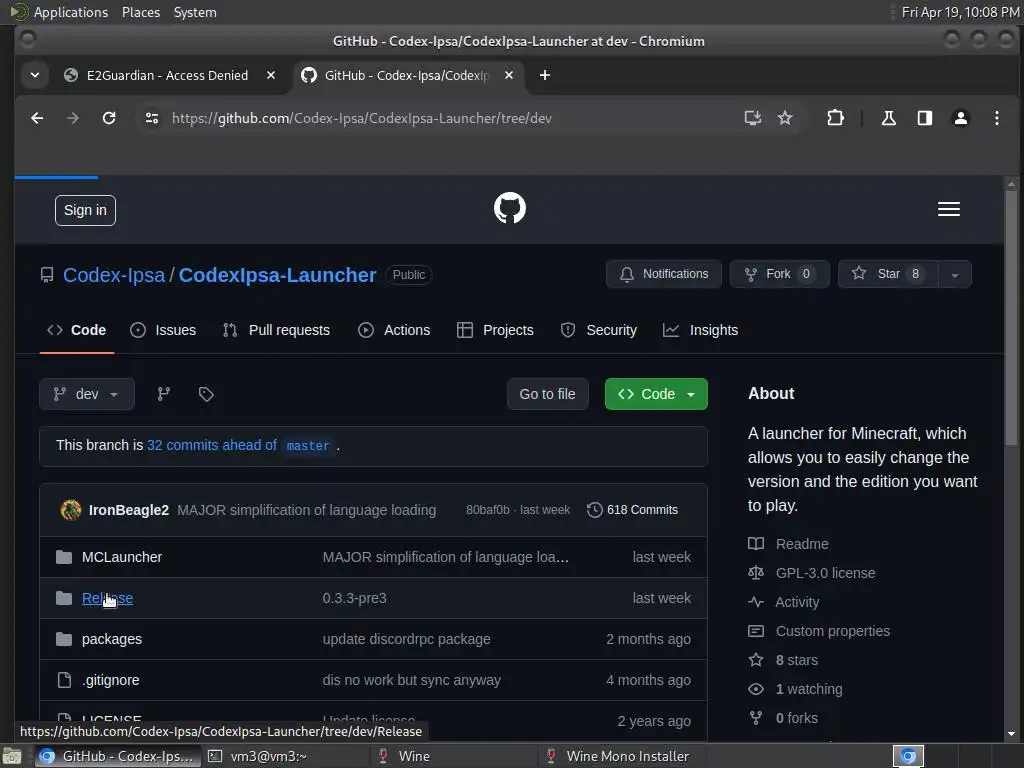
Task: Open the browser profile icon
Action: coord(961,118)
